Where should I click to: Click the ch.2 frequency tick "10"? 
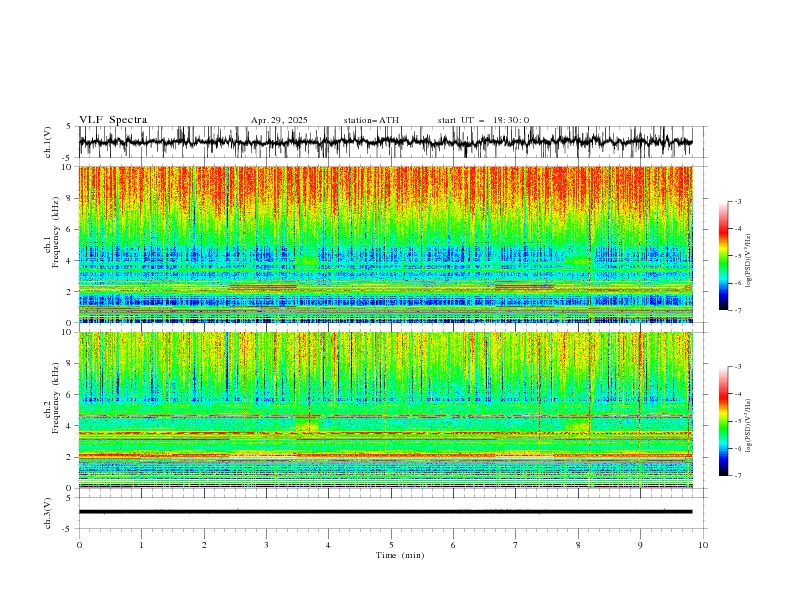coord(68,332)
